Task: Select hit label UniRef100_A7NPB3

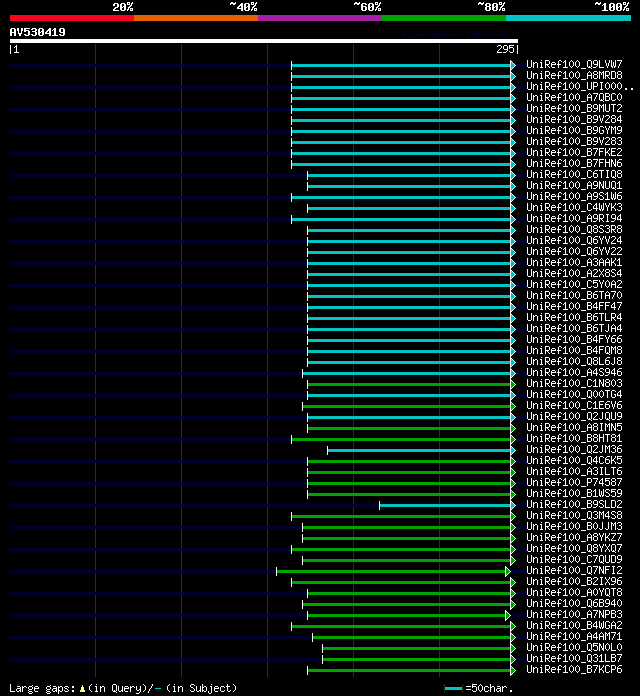Action: tap(574, 614)
